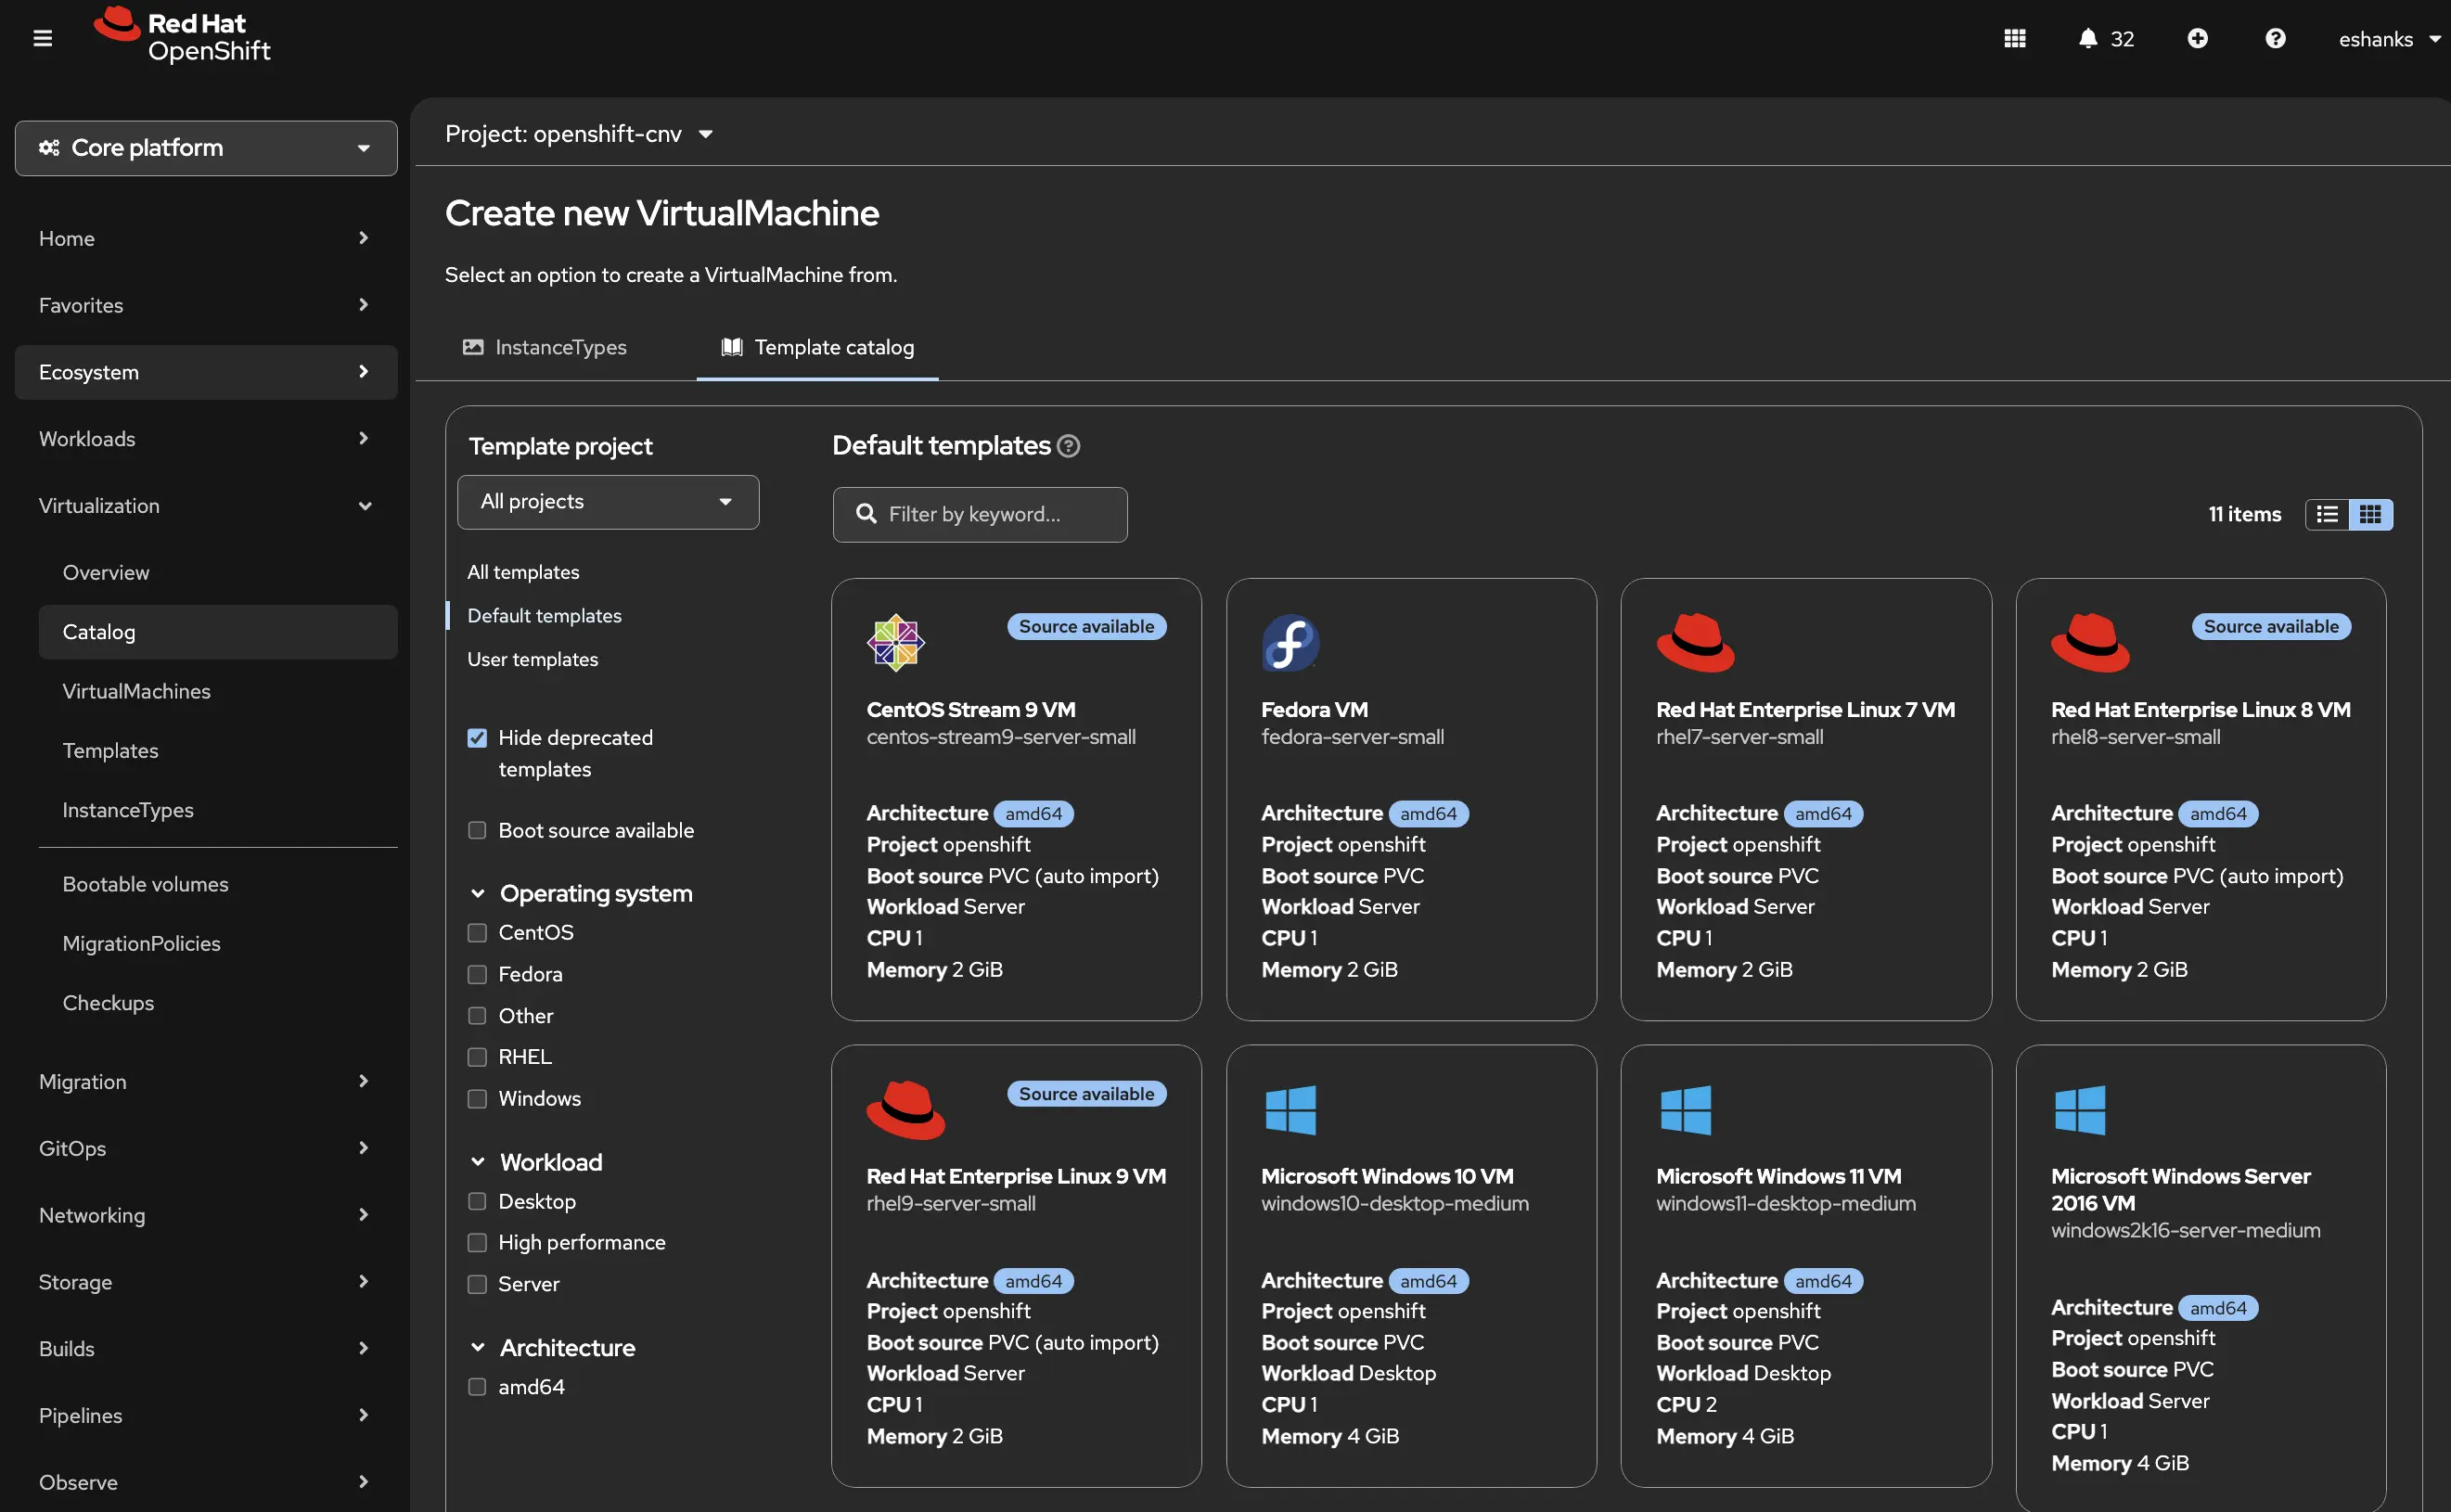Collapse the Workload filter section
This screenshot has width=2451, height=1512.
[537, 1162]
